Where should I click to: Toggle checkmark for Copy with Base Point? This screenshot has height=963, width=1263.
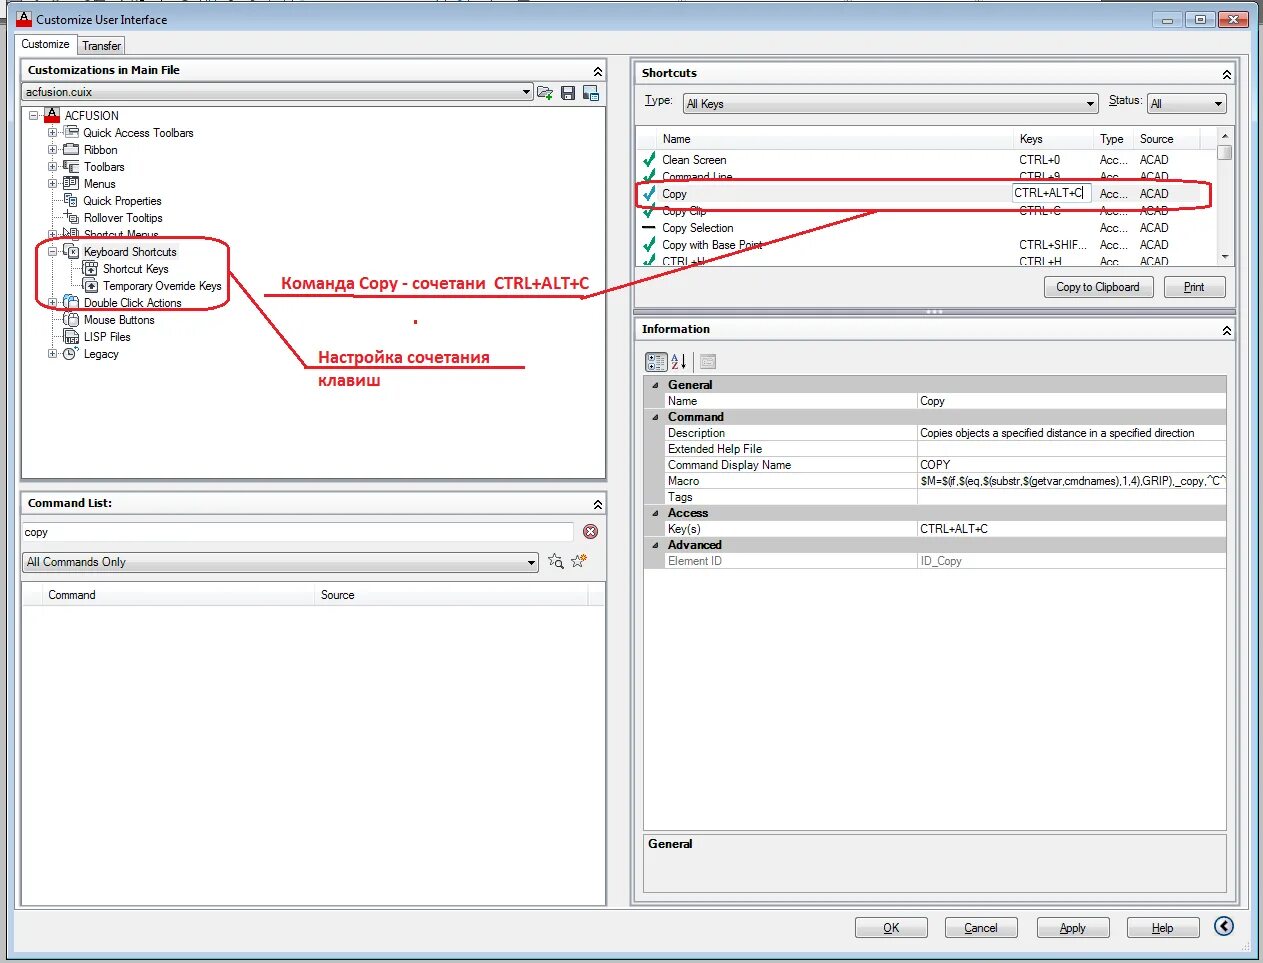(x=649, y=244)
